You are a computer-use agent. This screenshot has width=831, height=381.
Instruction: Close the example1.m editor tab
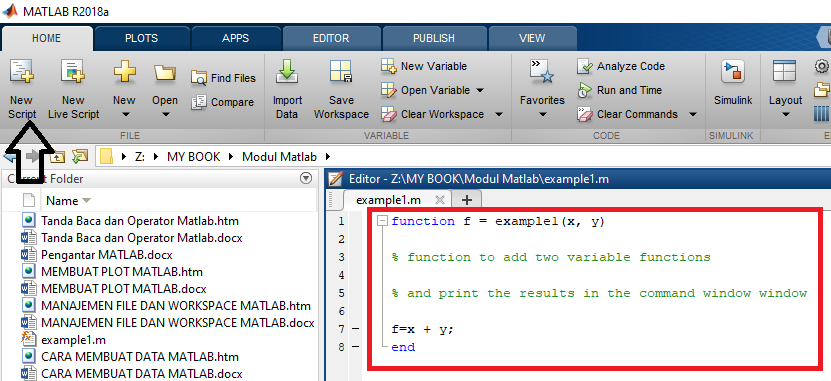tap(439, 200)
